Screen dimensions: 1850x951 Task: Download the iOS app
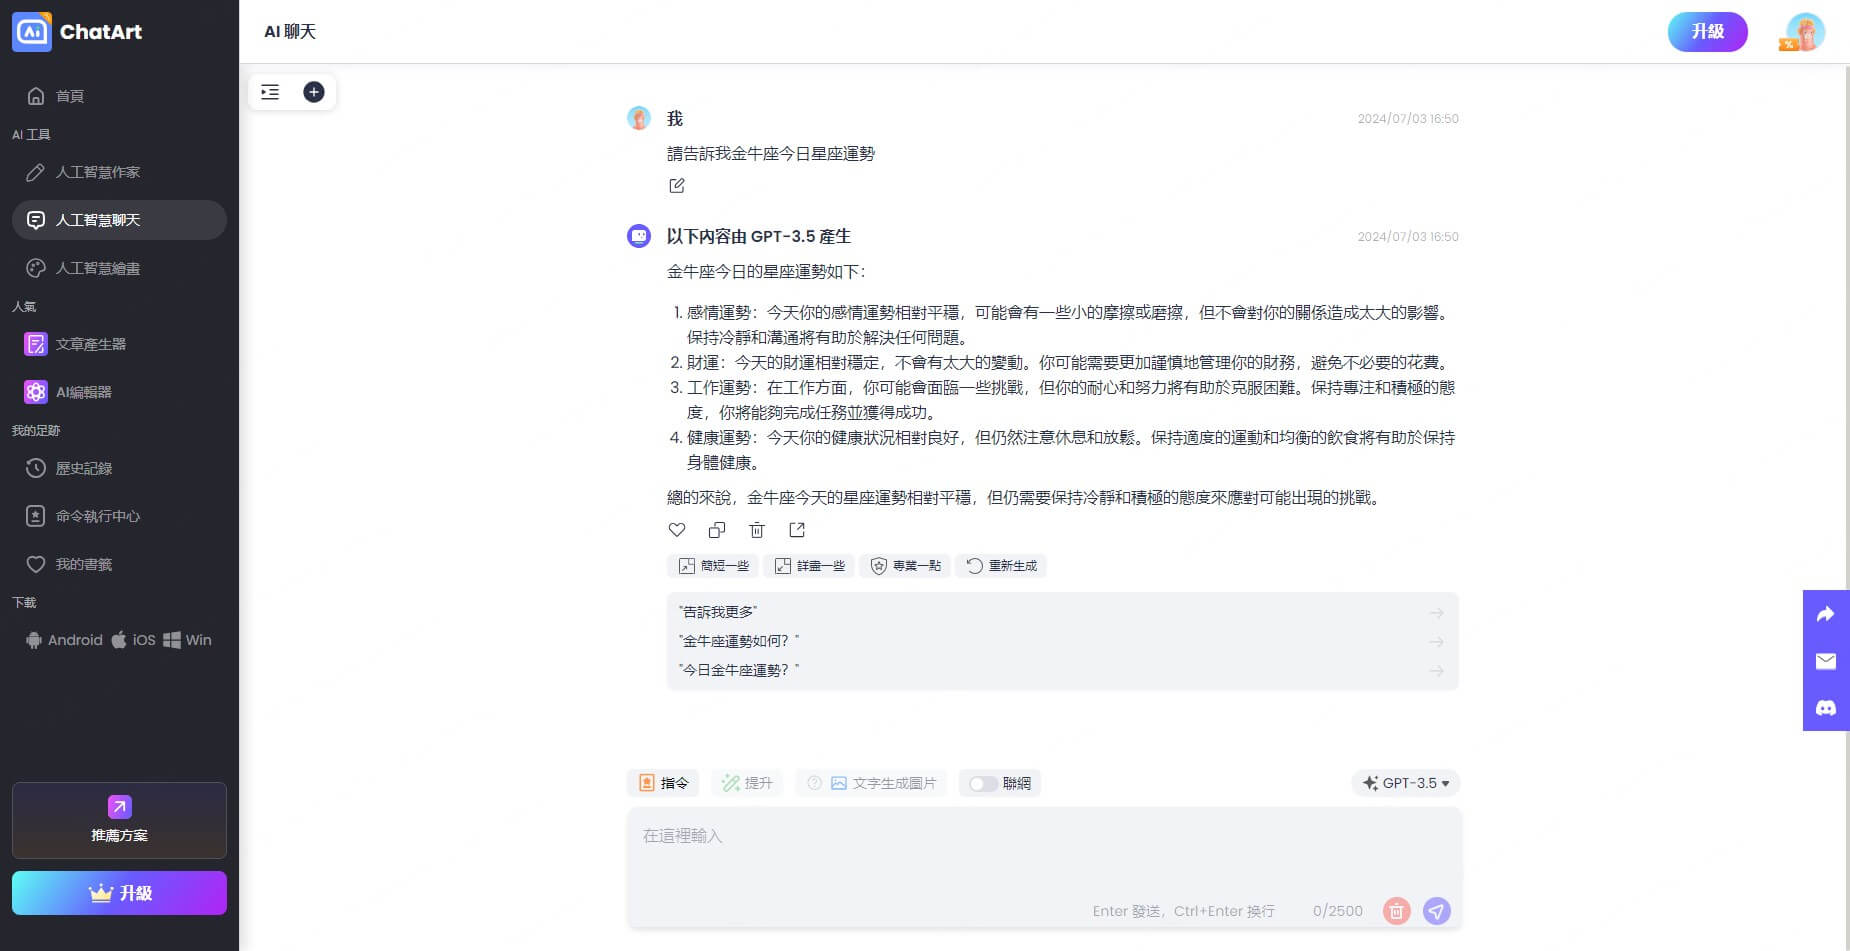click(133, 640)
